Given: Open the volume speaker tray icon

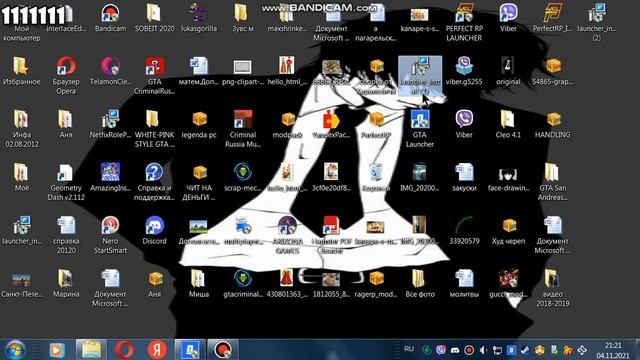Looking at the screenshot, I should pyautogui.click(x=483, y=350).
